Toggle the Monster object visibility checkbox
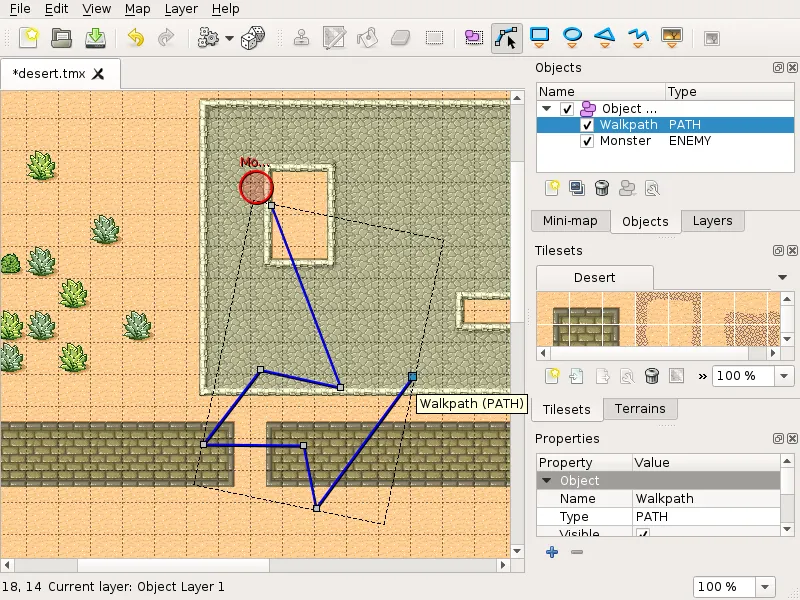This screenshot has width=800, height=600. pyautogui.click(x=588, y=142)
